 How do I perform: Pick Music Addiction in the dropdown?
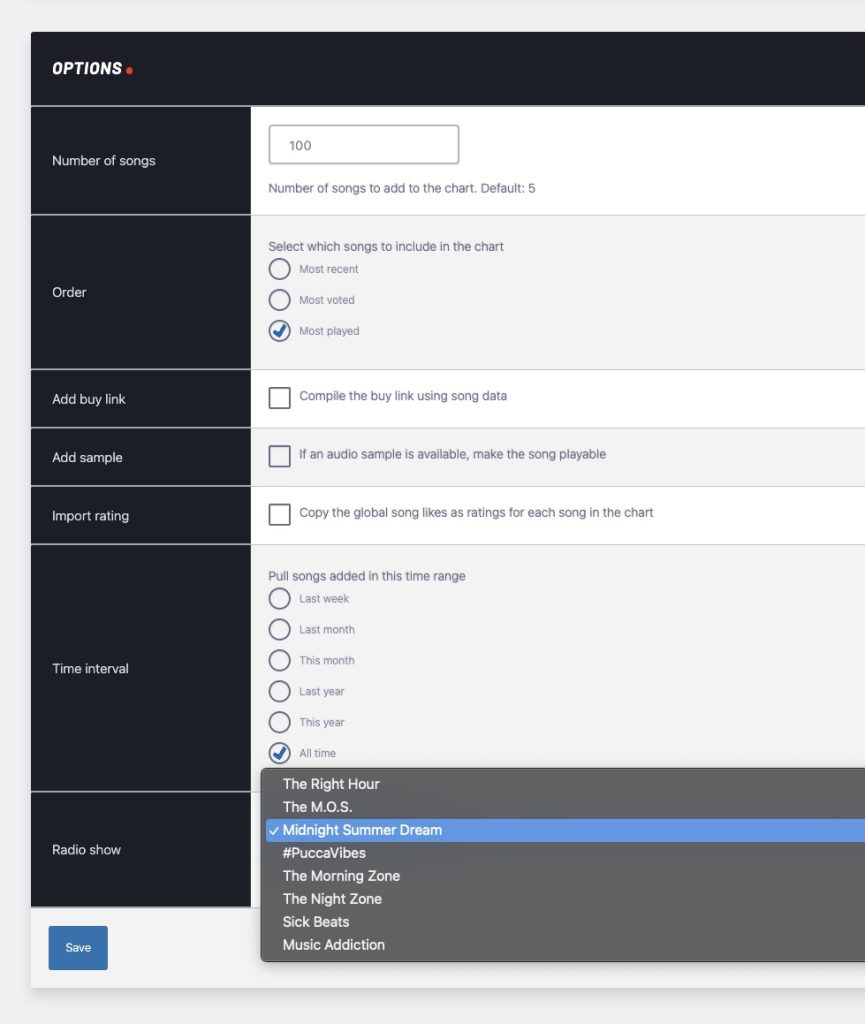pos(334,945)
